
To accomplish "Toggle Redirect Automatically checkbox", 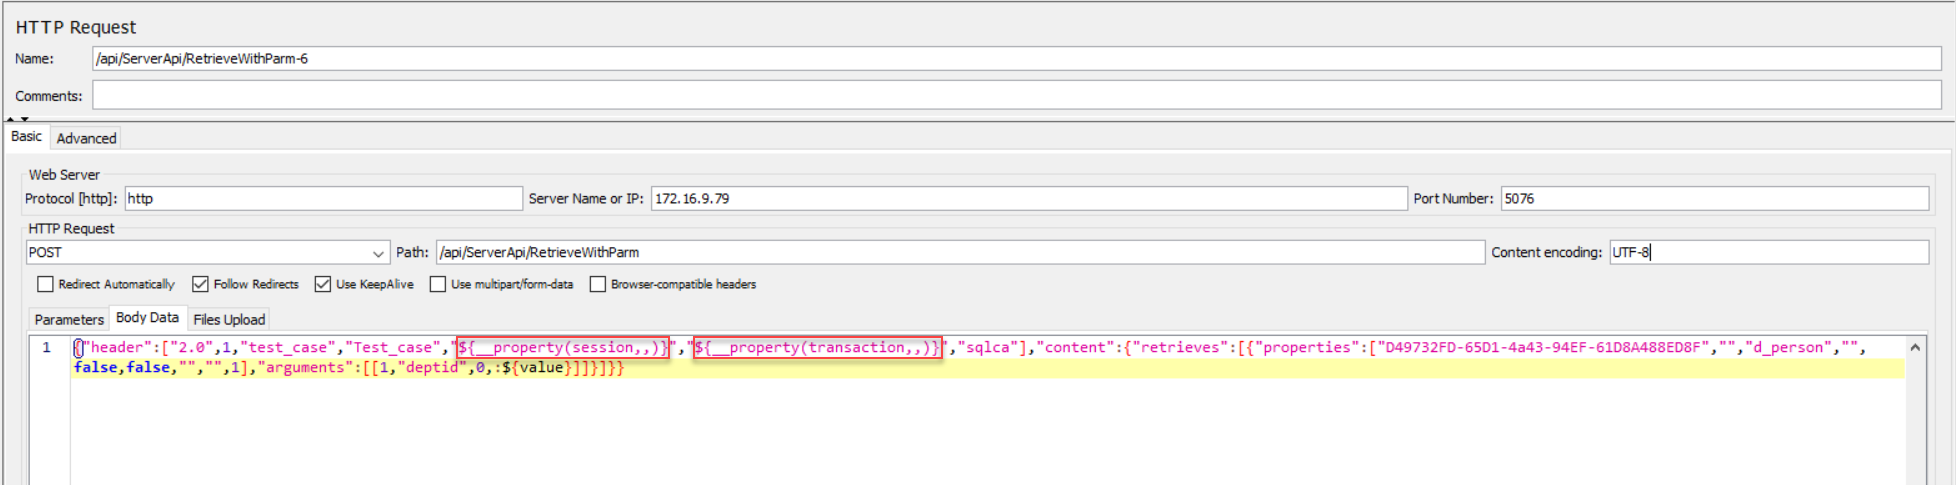I will (x=45, y=284).
